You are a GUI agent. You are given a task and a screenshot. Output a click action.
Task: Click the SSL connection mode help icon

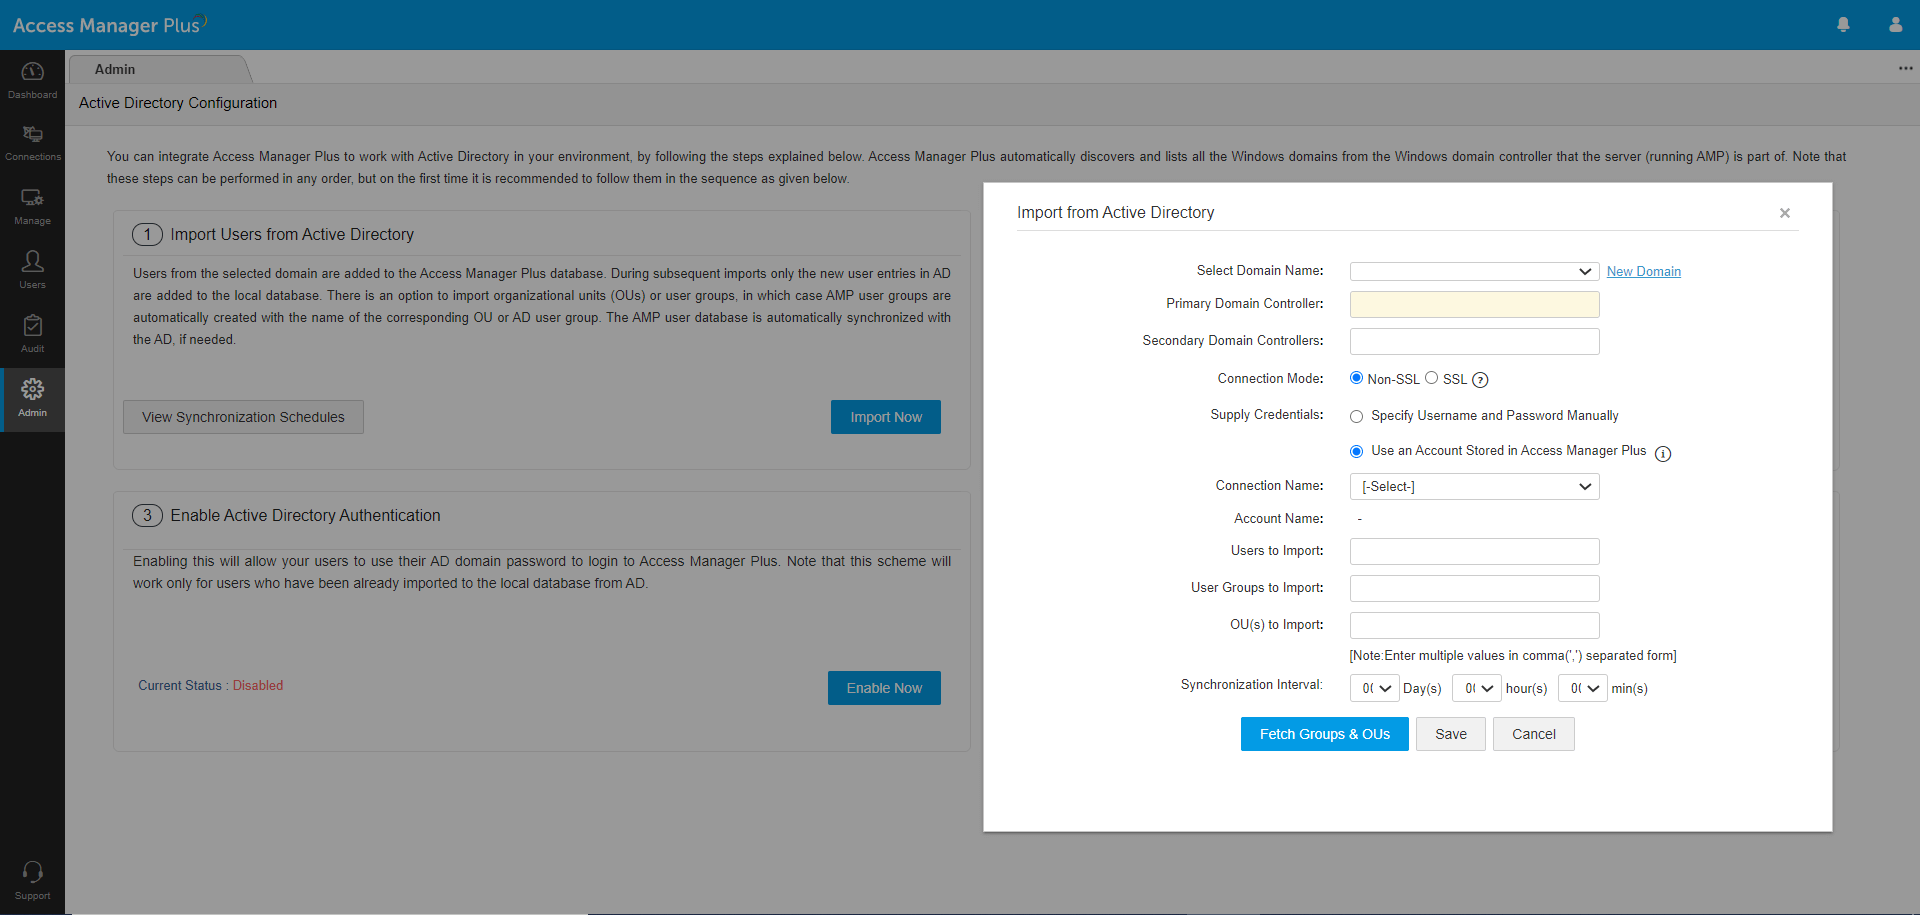pyautogui.click(x=1480, y=380)
